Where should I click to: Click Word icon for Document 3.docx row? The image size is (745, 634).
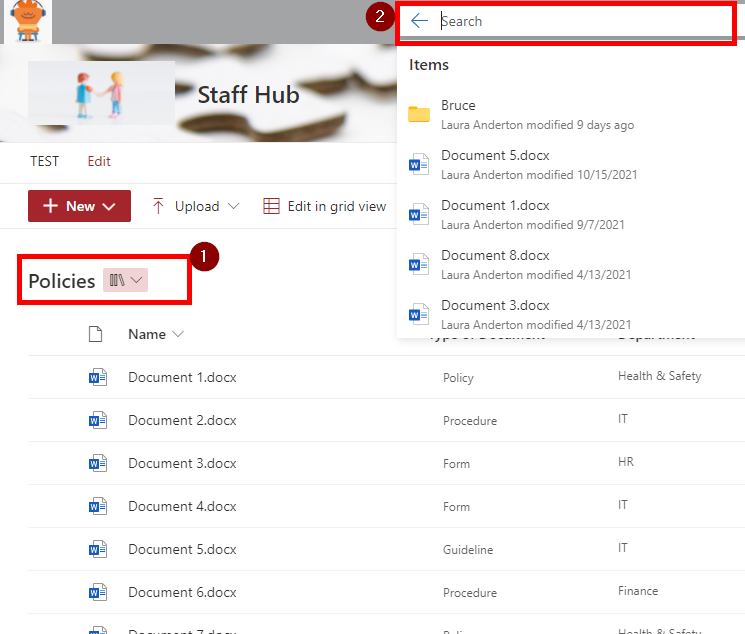(x=98, y=463)
